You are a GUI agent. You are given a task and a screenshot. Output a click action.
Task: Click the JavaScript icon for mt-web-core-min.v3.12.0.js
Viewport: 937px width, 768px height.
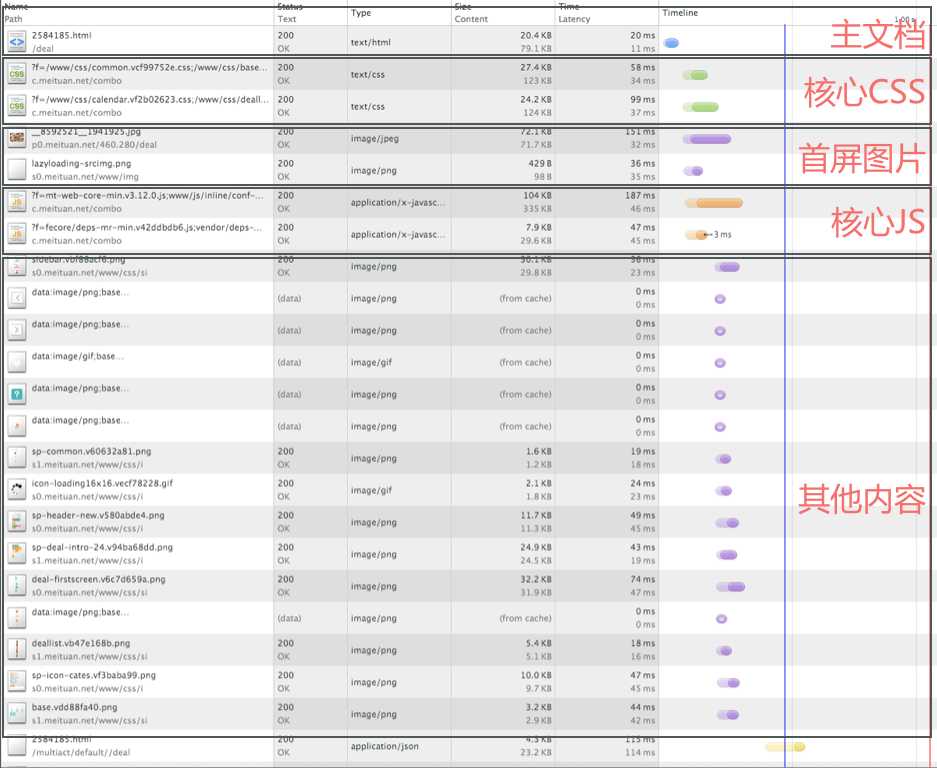point(16,201)
